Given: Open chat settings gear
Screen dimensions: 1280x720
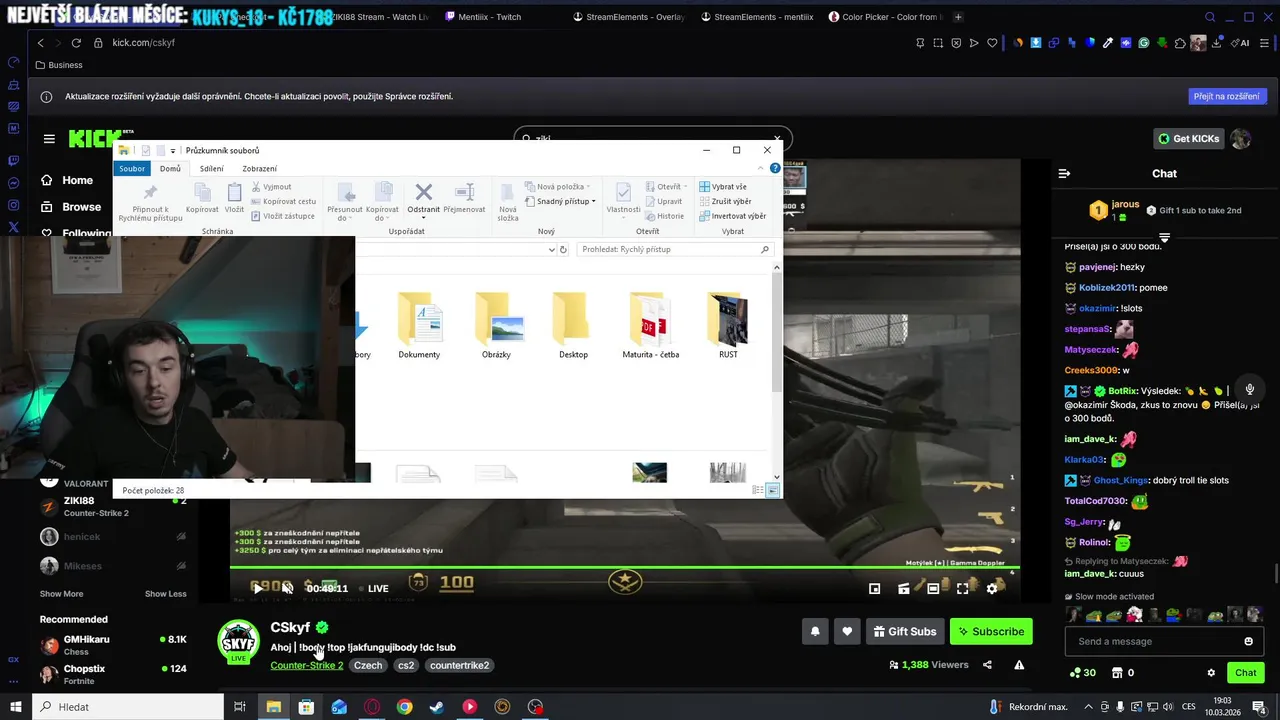Looking at the screenshot, I should tap(1211, 673).
